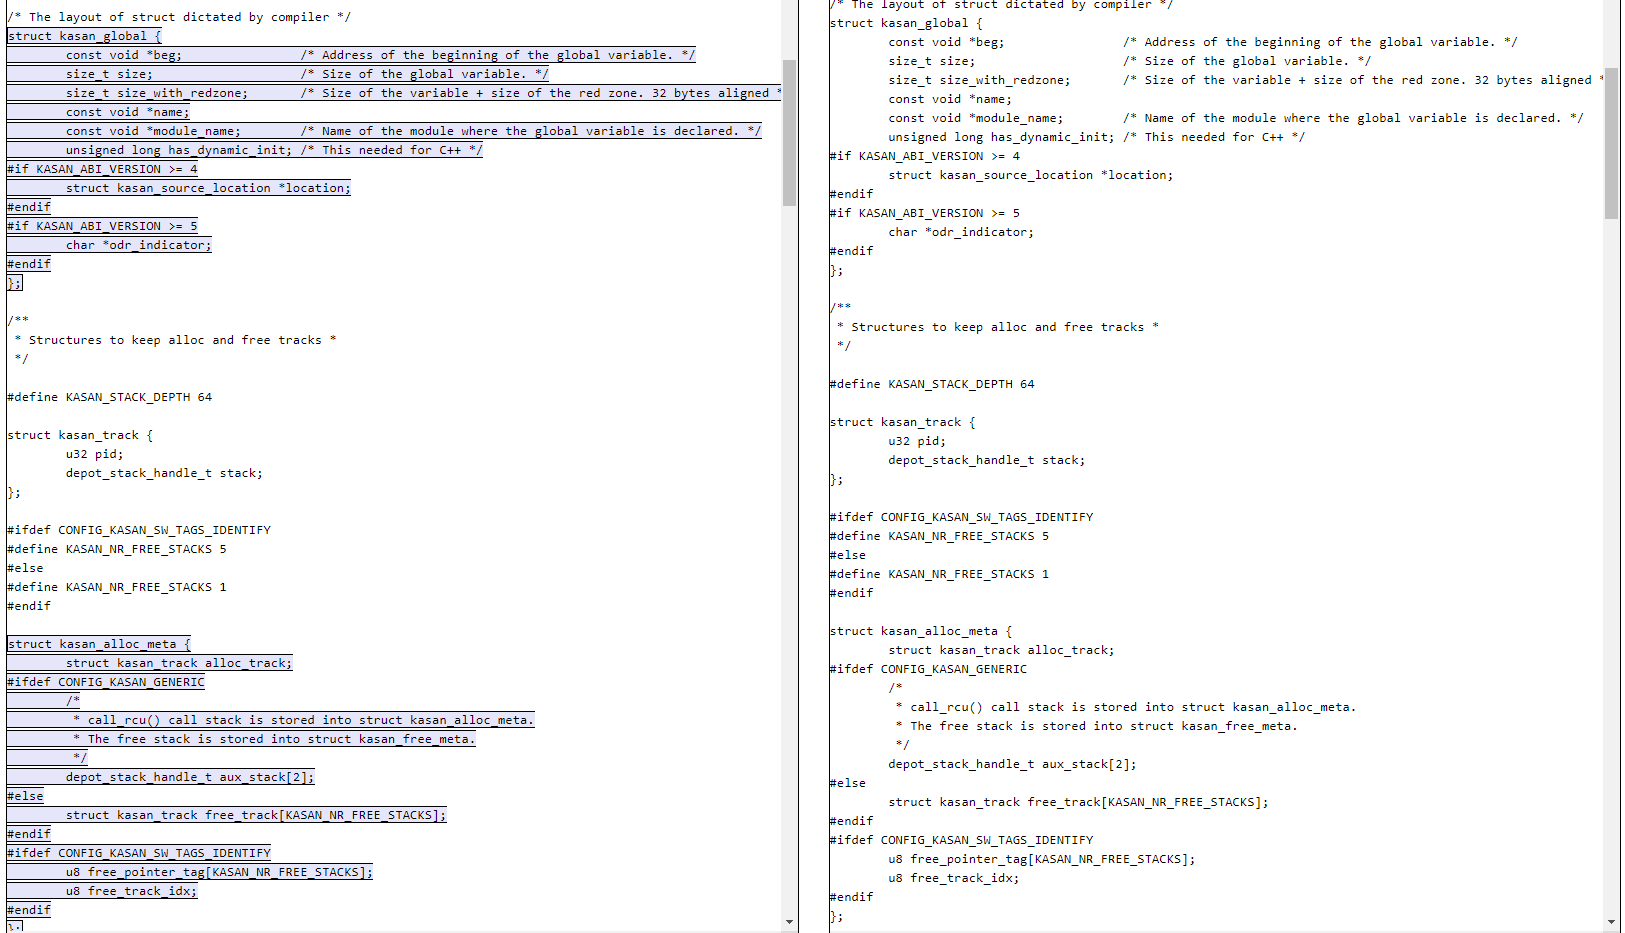Click '#ifdef CONFIG_KASAN_GENERIC' in right pane
1625x933 pixels.
coord(928,669)
